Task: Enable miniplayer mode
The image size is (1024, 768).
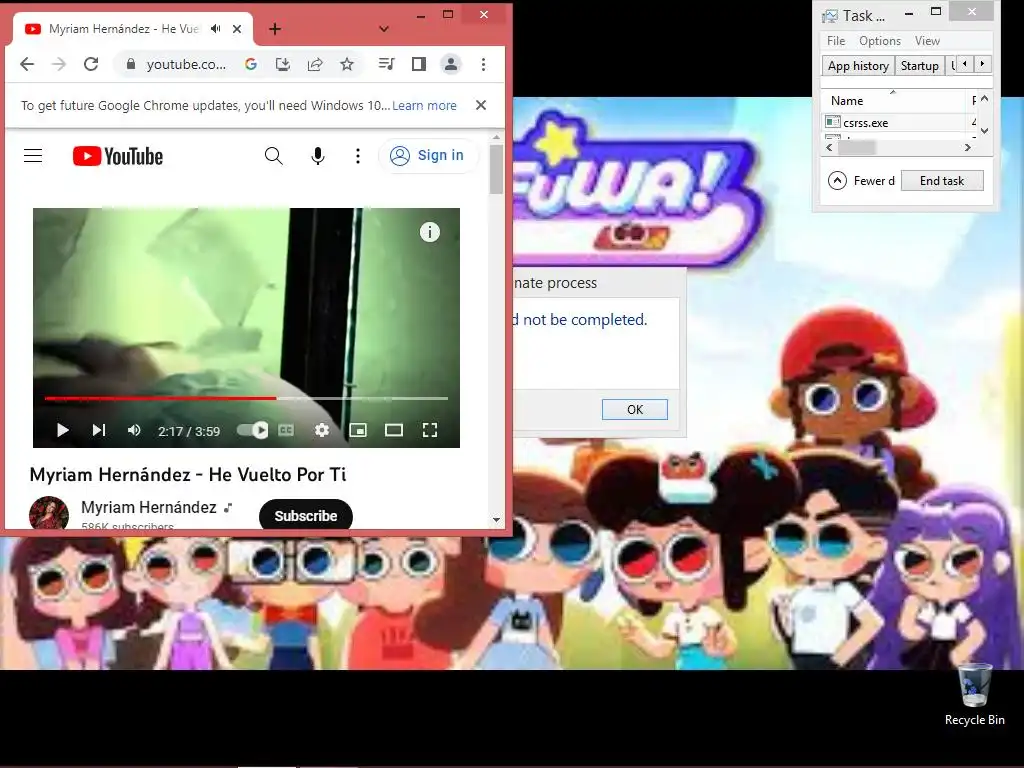Action: click(x=358, y=430)
